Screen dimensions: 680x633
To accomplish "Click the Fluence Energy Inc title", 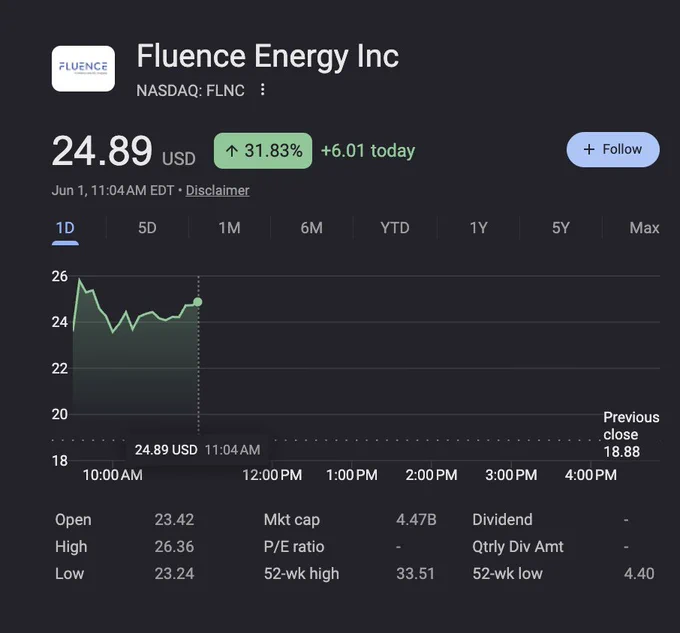I will click(x=268, y=56).
